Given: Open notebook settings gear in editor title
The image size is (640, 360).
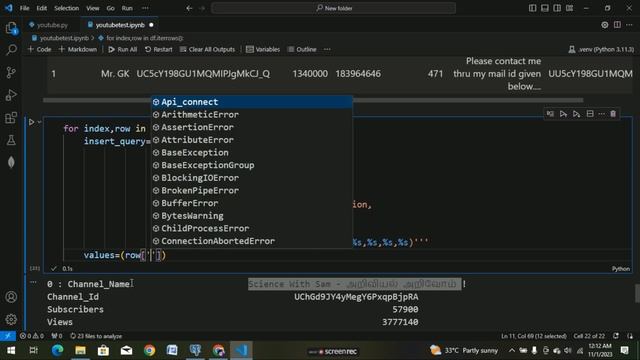Looking at the screenshot, I should click(604, 25).
